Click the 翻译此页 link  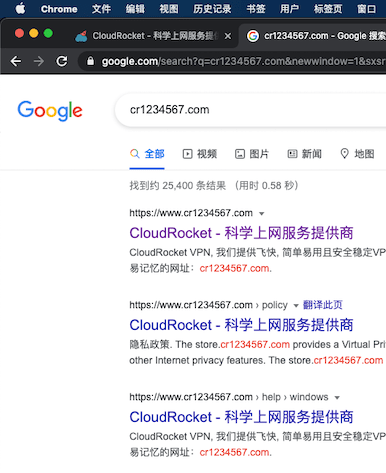click(x=323, y=305)
